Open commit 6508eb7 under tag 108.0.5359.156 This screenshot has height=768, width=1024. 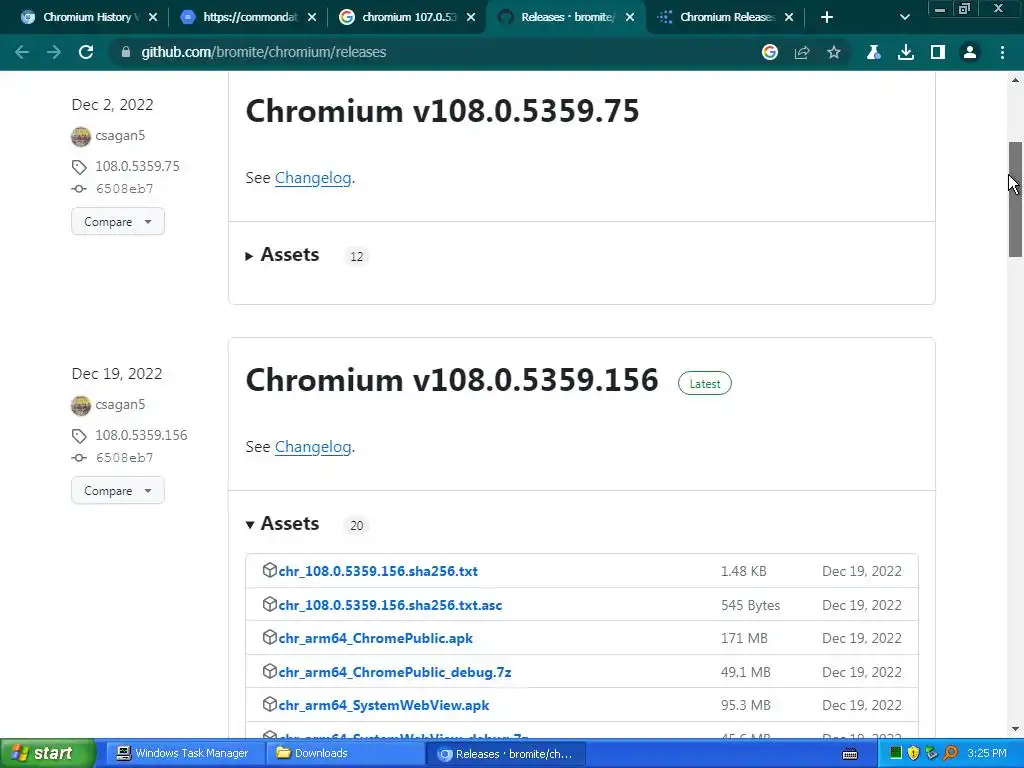[124, 458]
